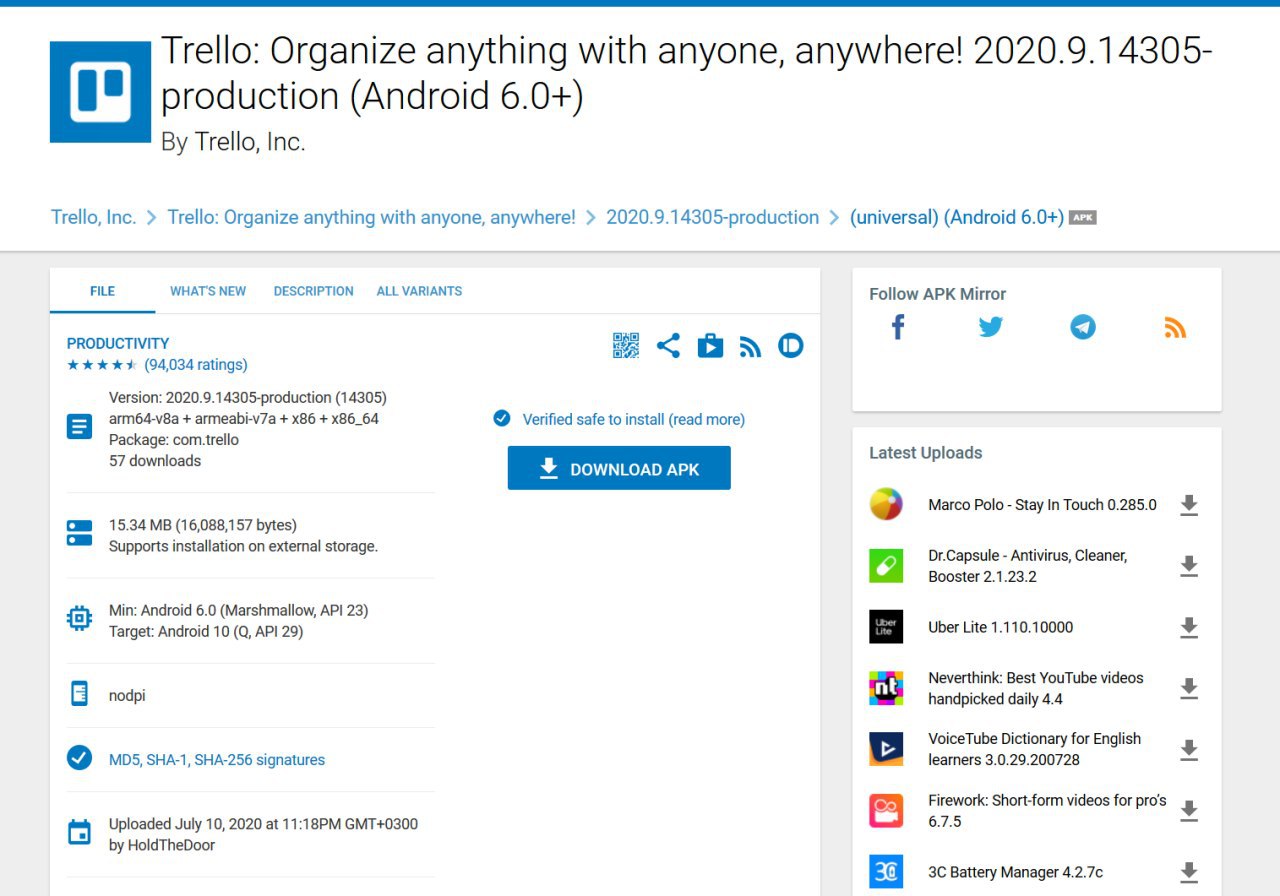This screenshot has height=896, width=1280.
Task: Click the RSS feed icon in file panel
Action: pyautogui.click(x=750, y=347)
